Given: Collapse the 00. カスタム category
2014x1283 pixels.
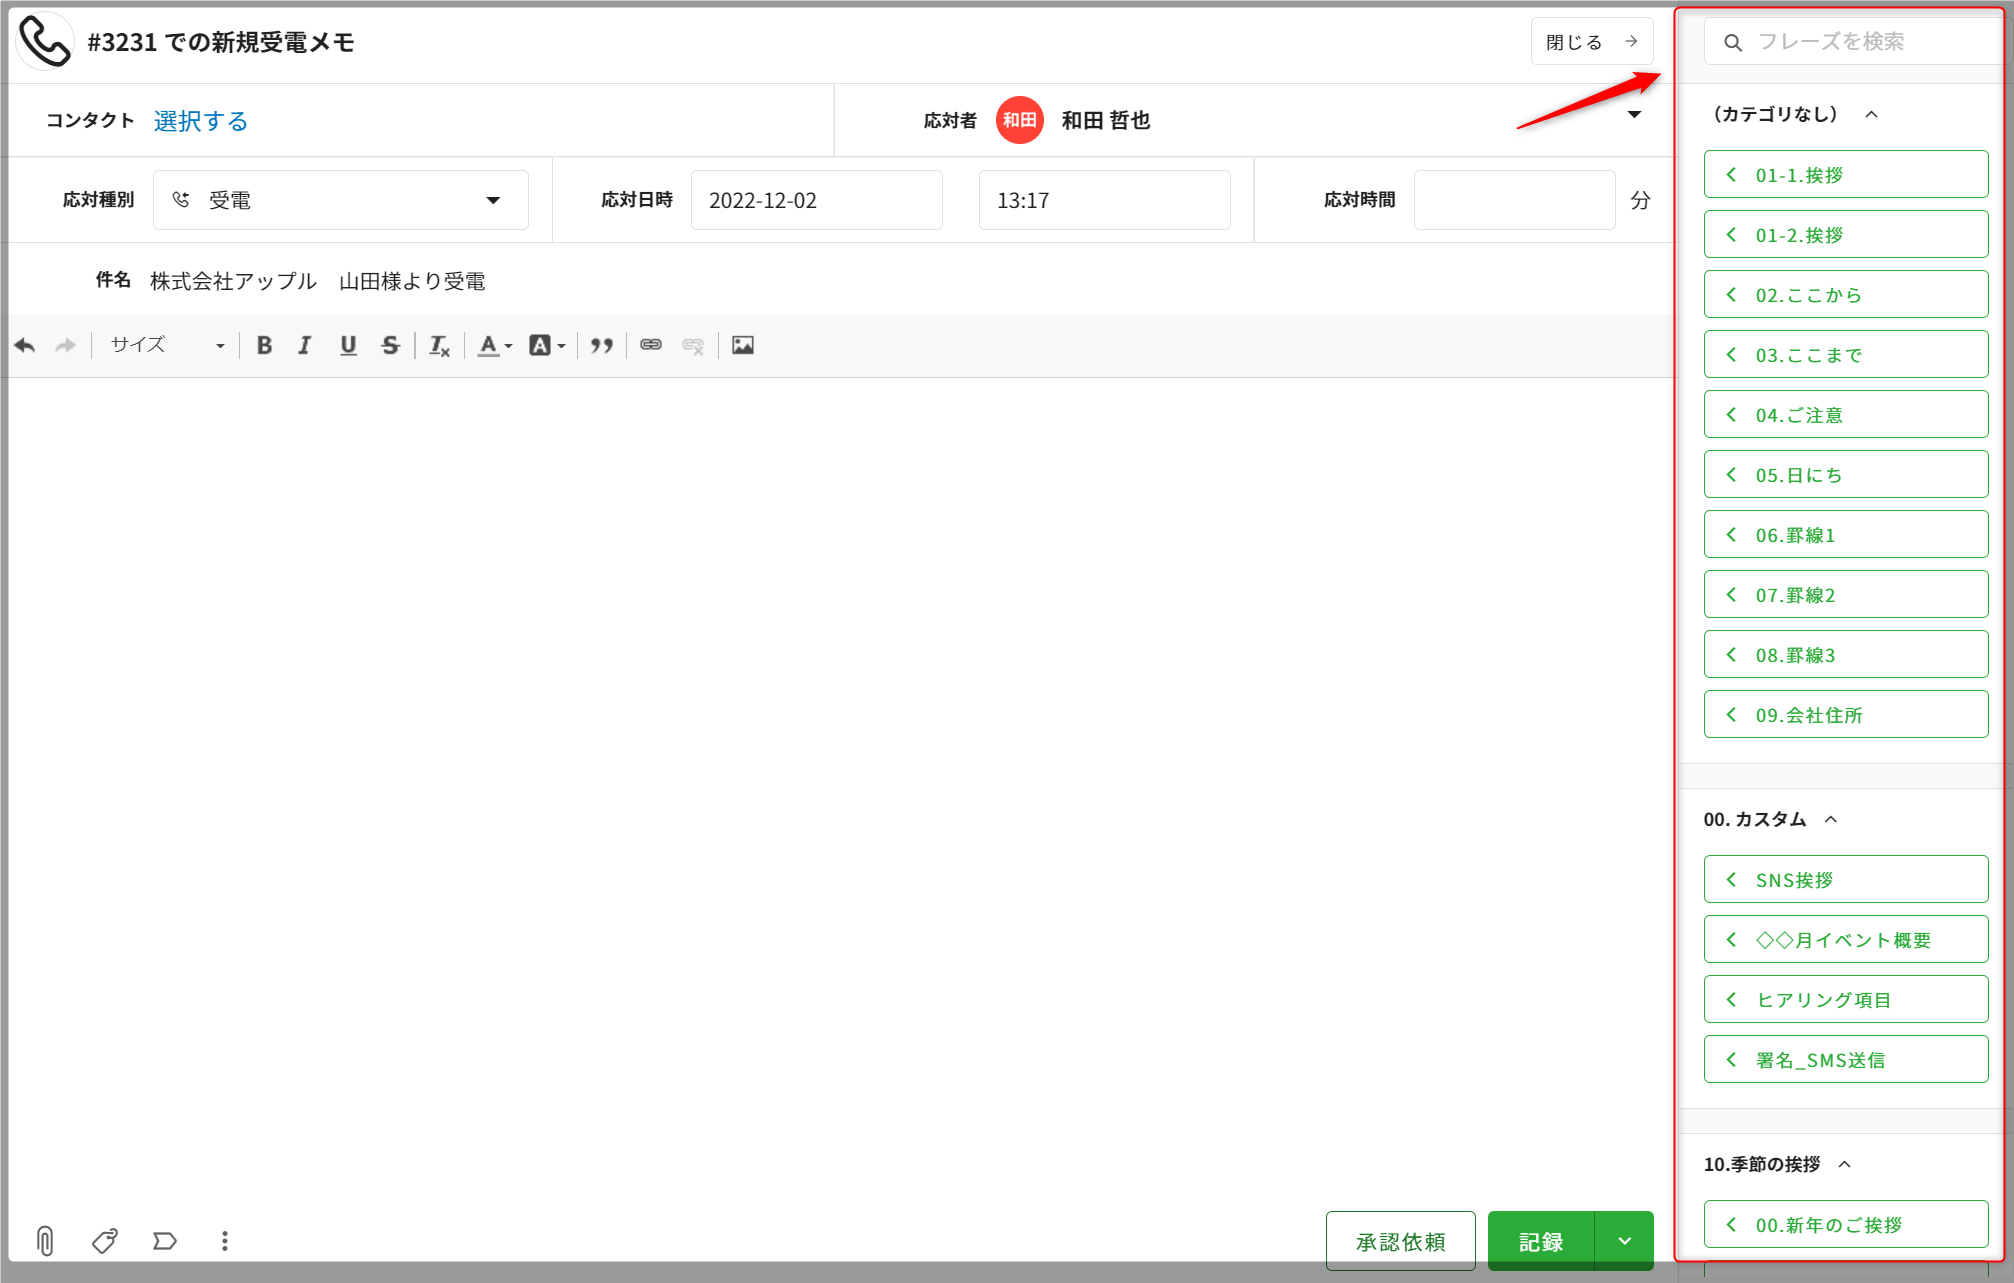Looking at the screenshot, I should 1831,819.
